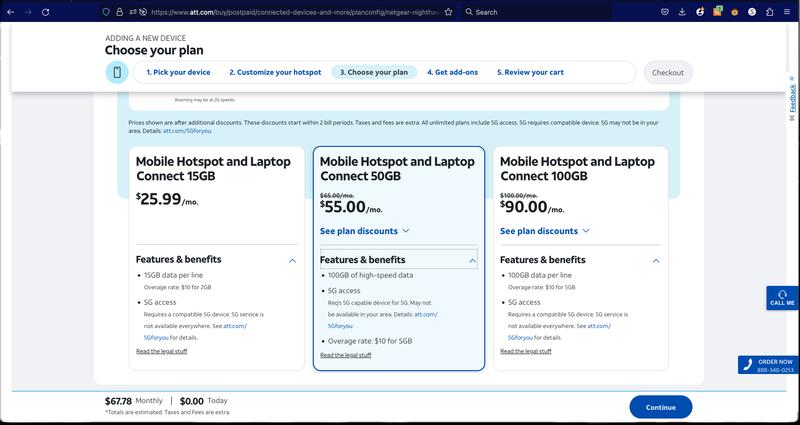This screenshot has height=425, width=800.
Task: Click the ORDER NOW phone banner
Action: (x=768, y=365)
